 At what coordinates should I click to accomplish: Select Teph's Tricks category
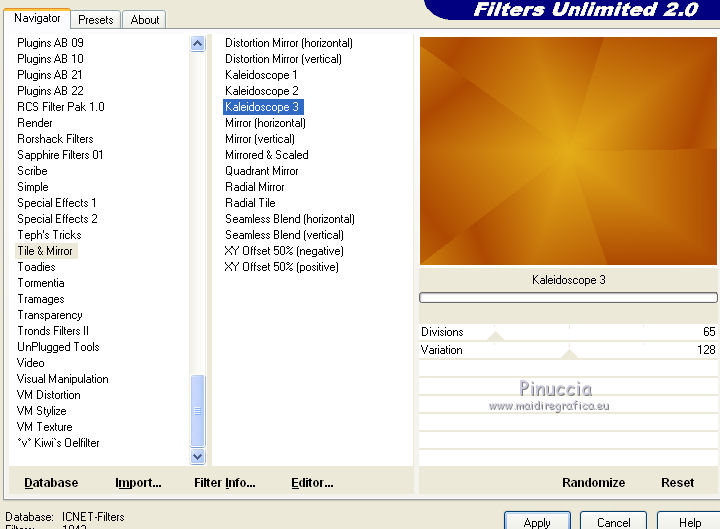point(50,235)
